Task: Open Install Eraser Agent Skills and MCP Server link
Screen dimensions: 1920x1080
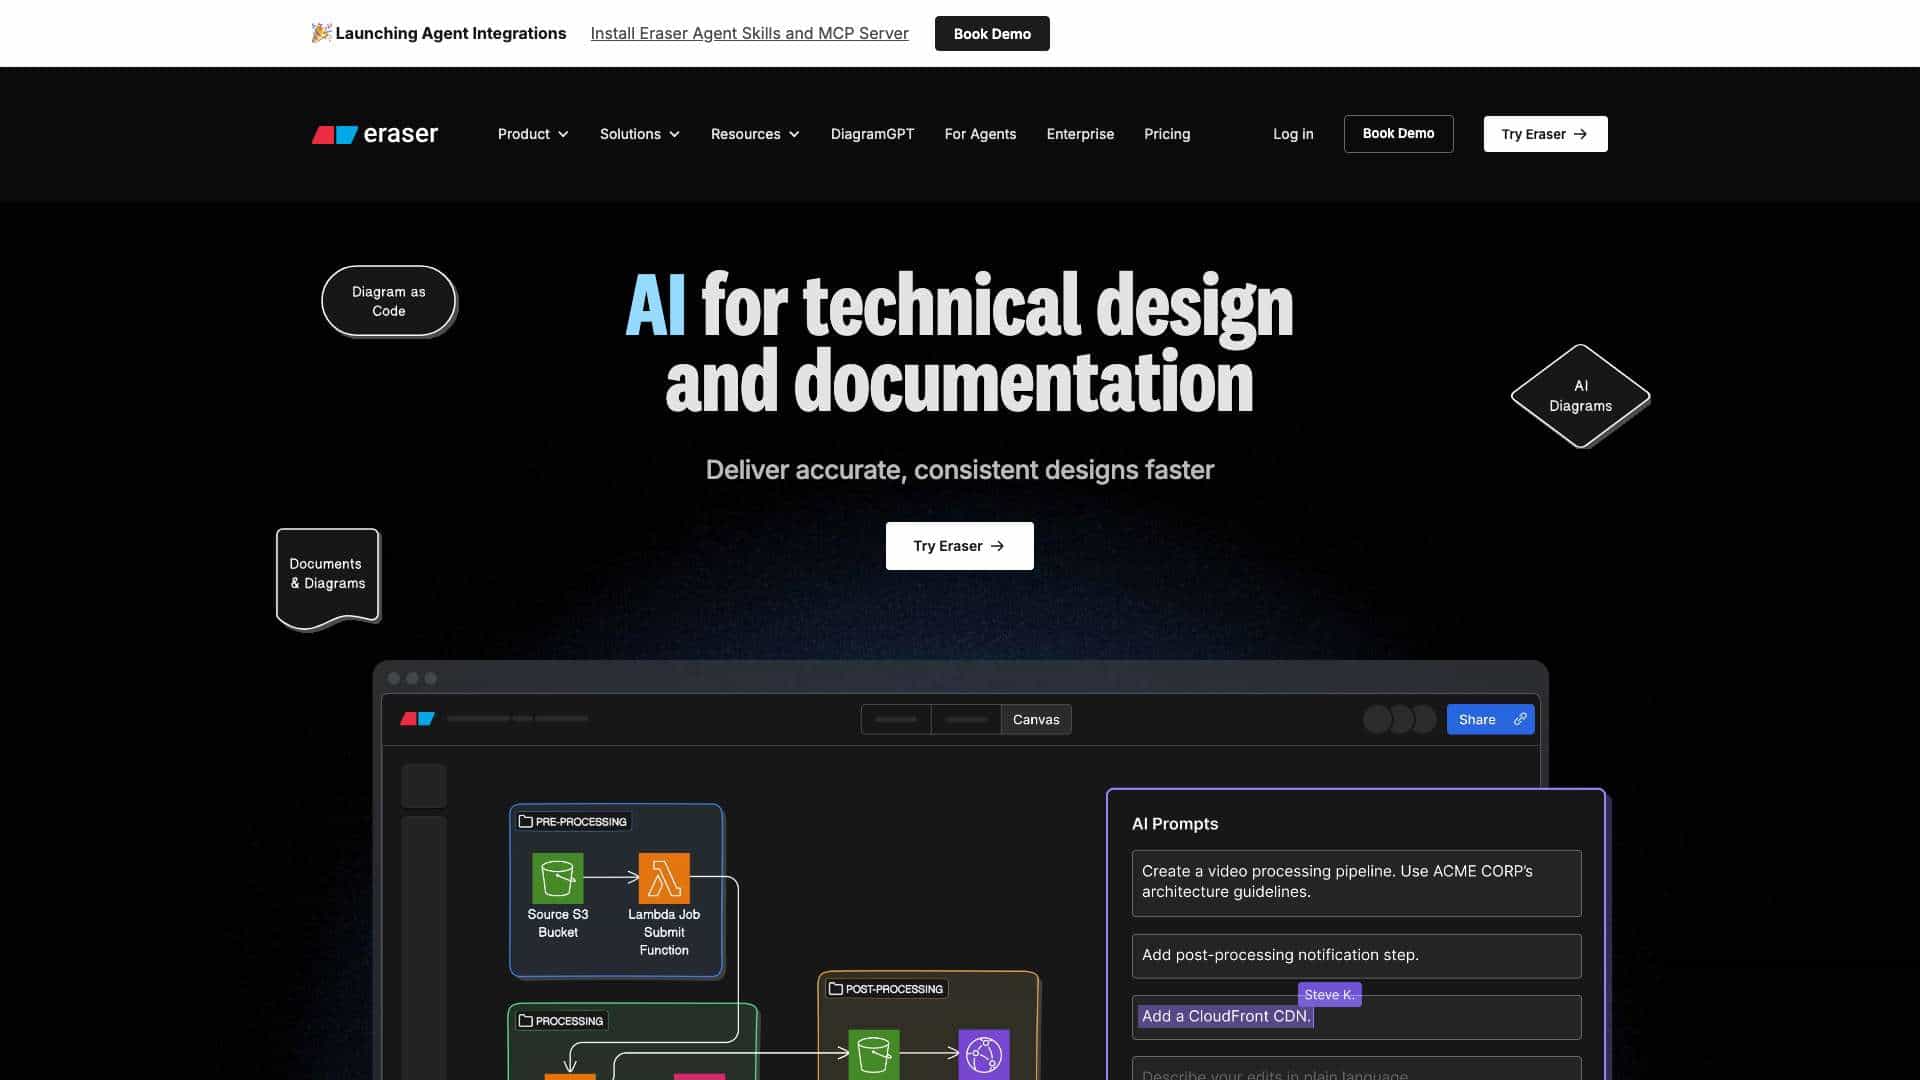Action: 749,33
